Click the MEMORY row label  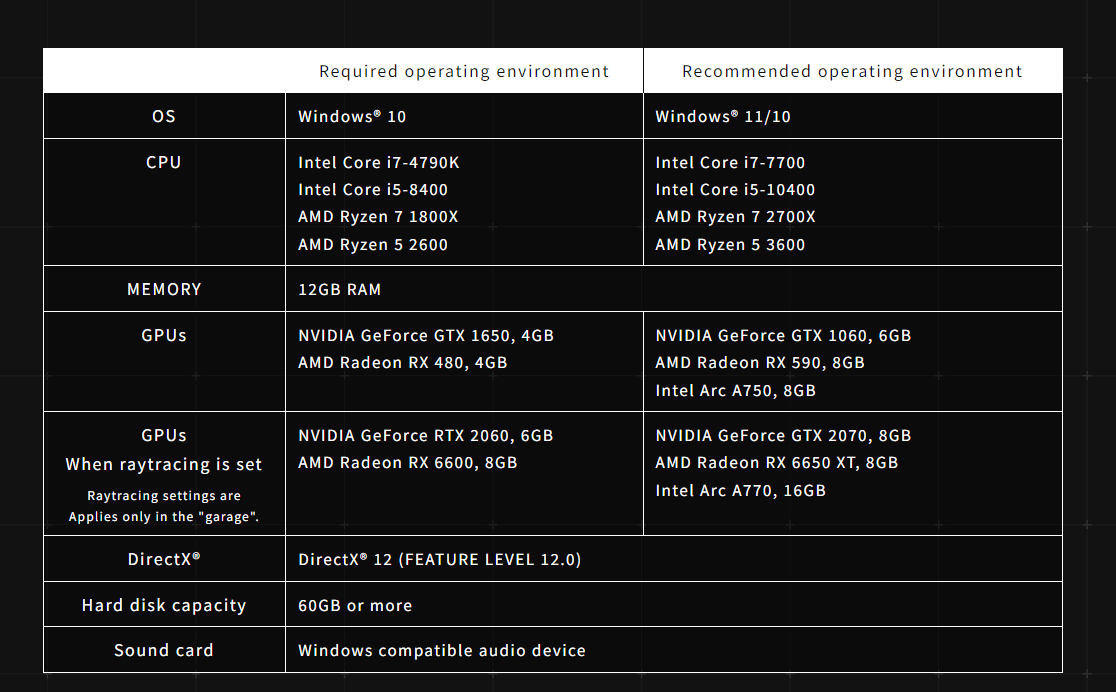click(x=164, y=289)
